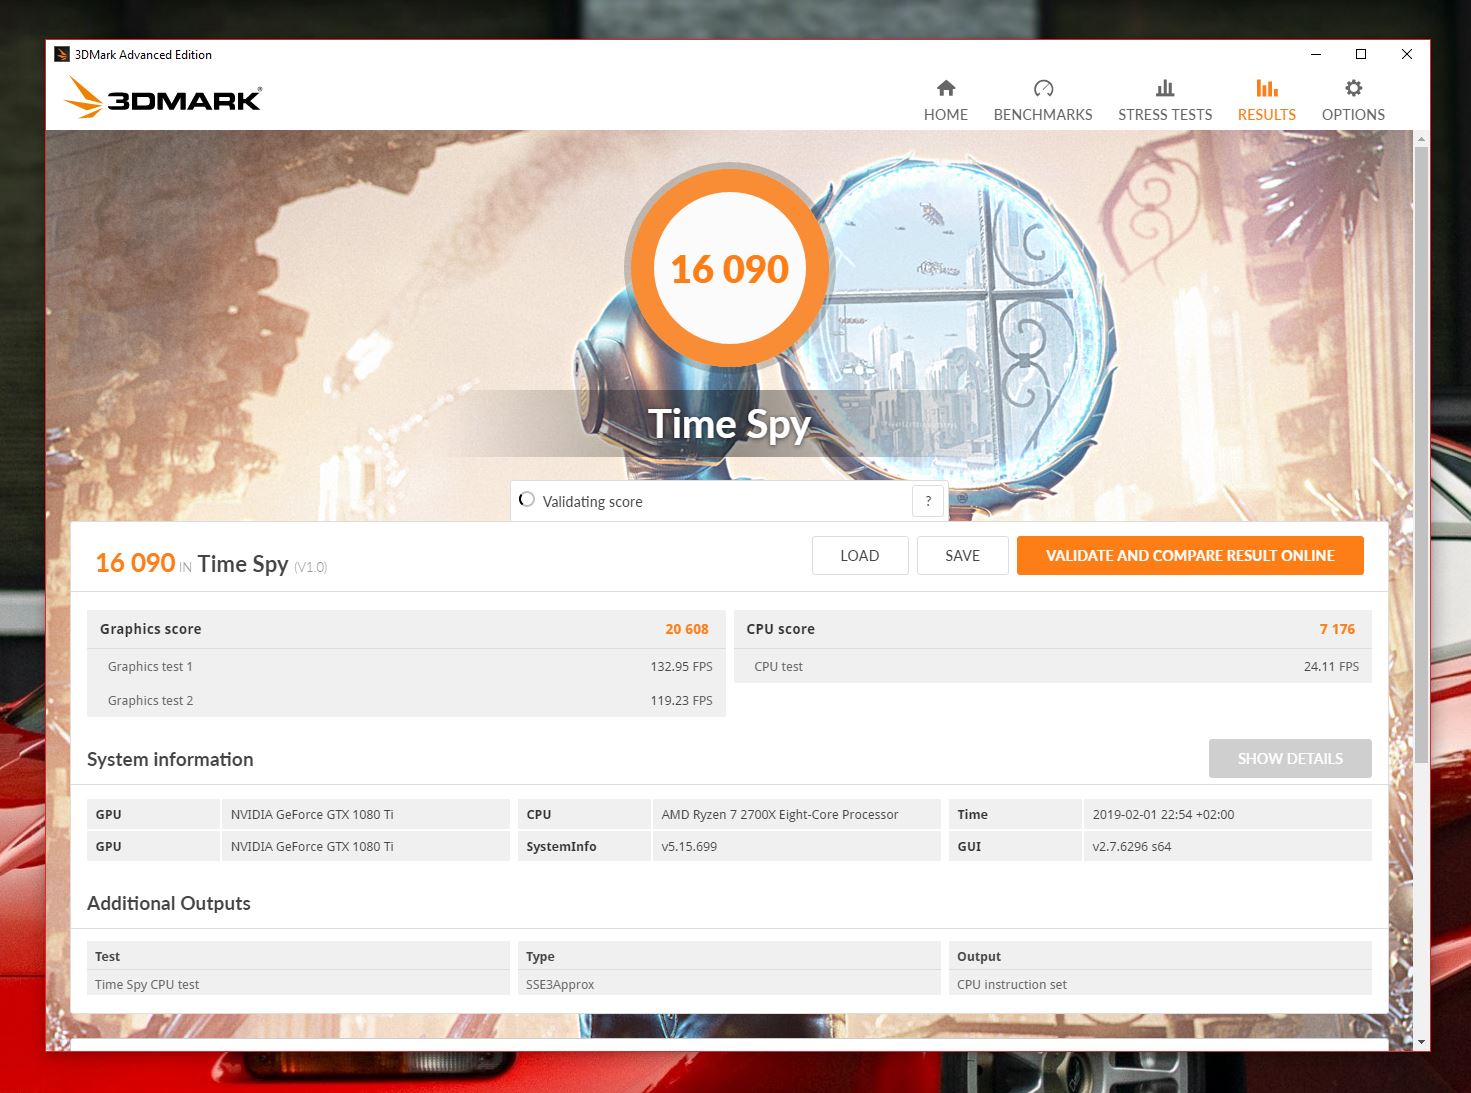Click the 16 090 score circle

click(730, 269)
